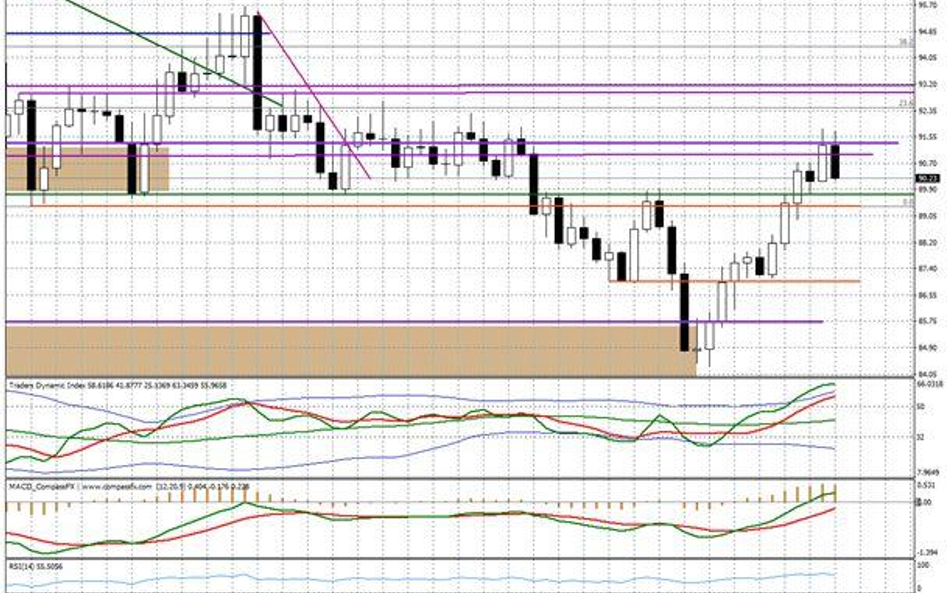Click the 84.90 price axis label

click(928, 348)
